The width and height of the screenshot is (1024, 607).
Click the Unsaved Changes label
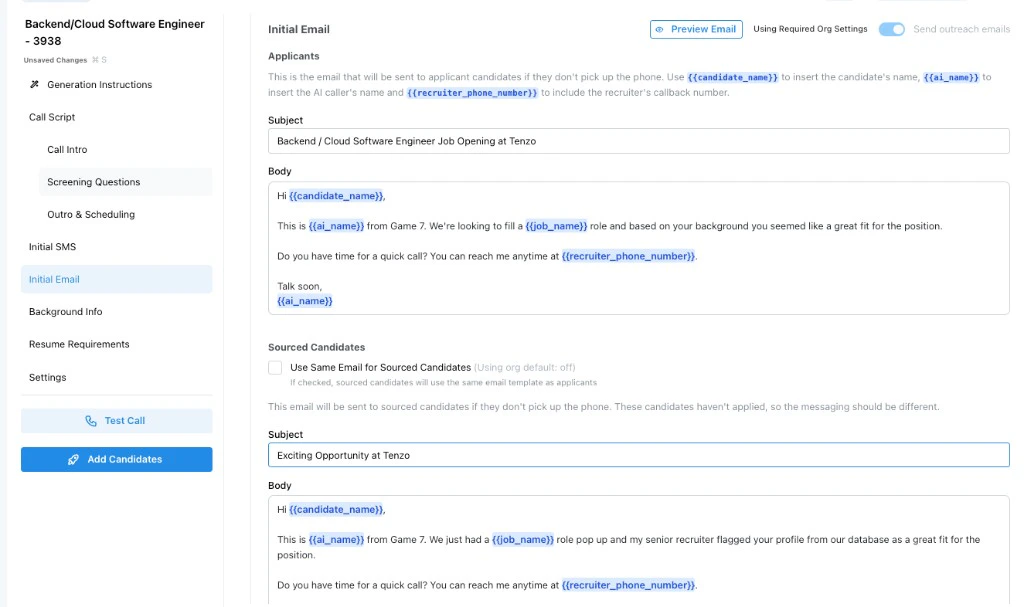[x=56, y=60]
